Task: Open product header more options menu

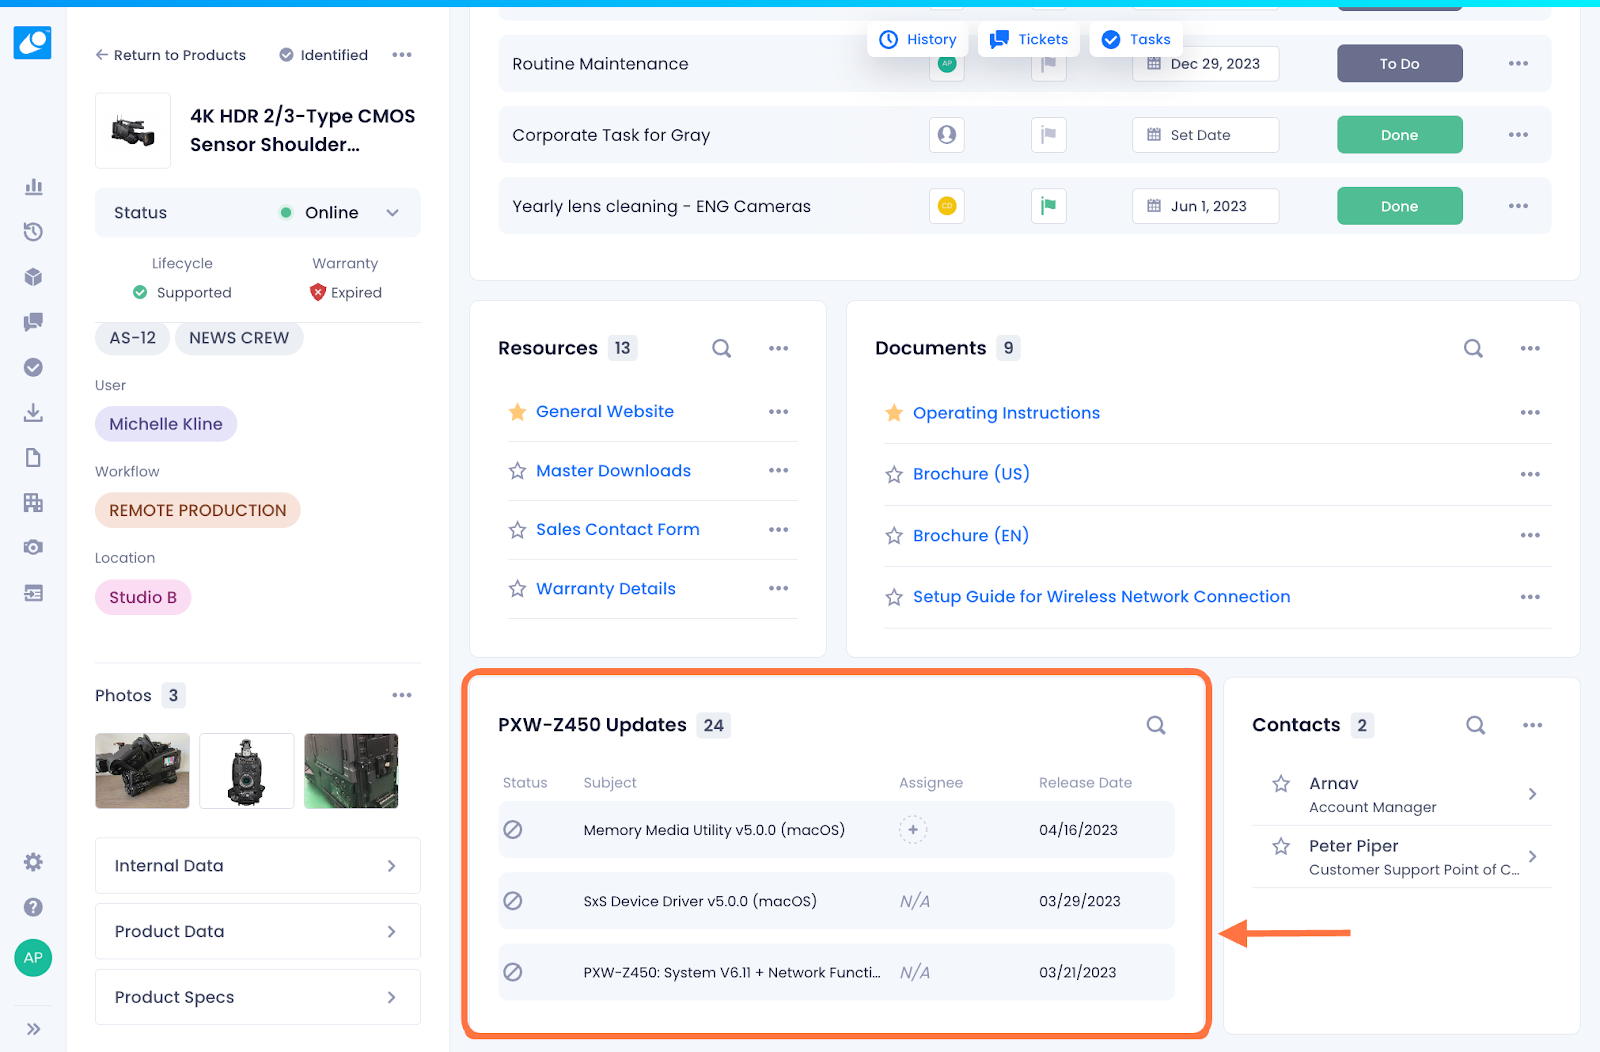Action: click(x=402, y=55)
